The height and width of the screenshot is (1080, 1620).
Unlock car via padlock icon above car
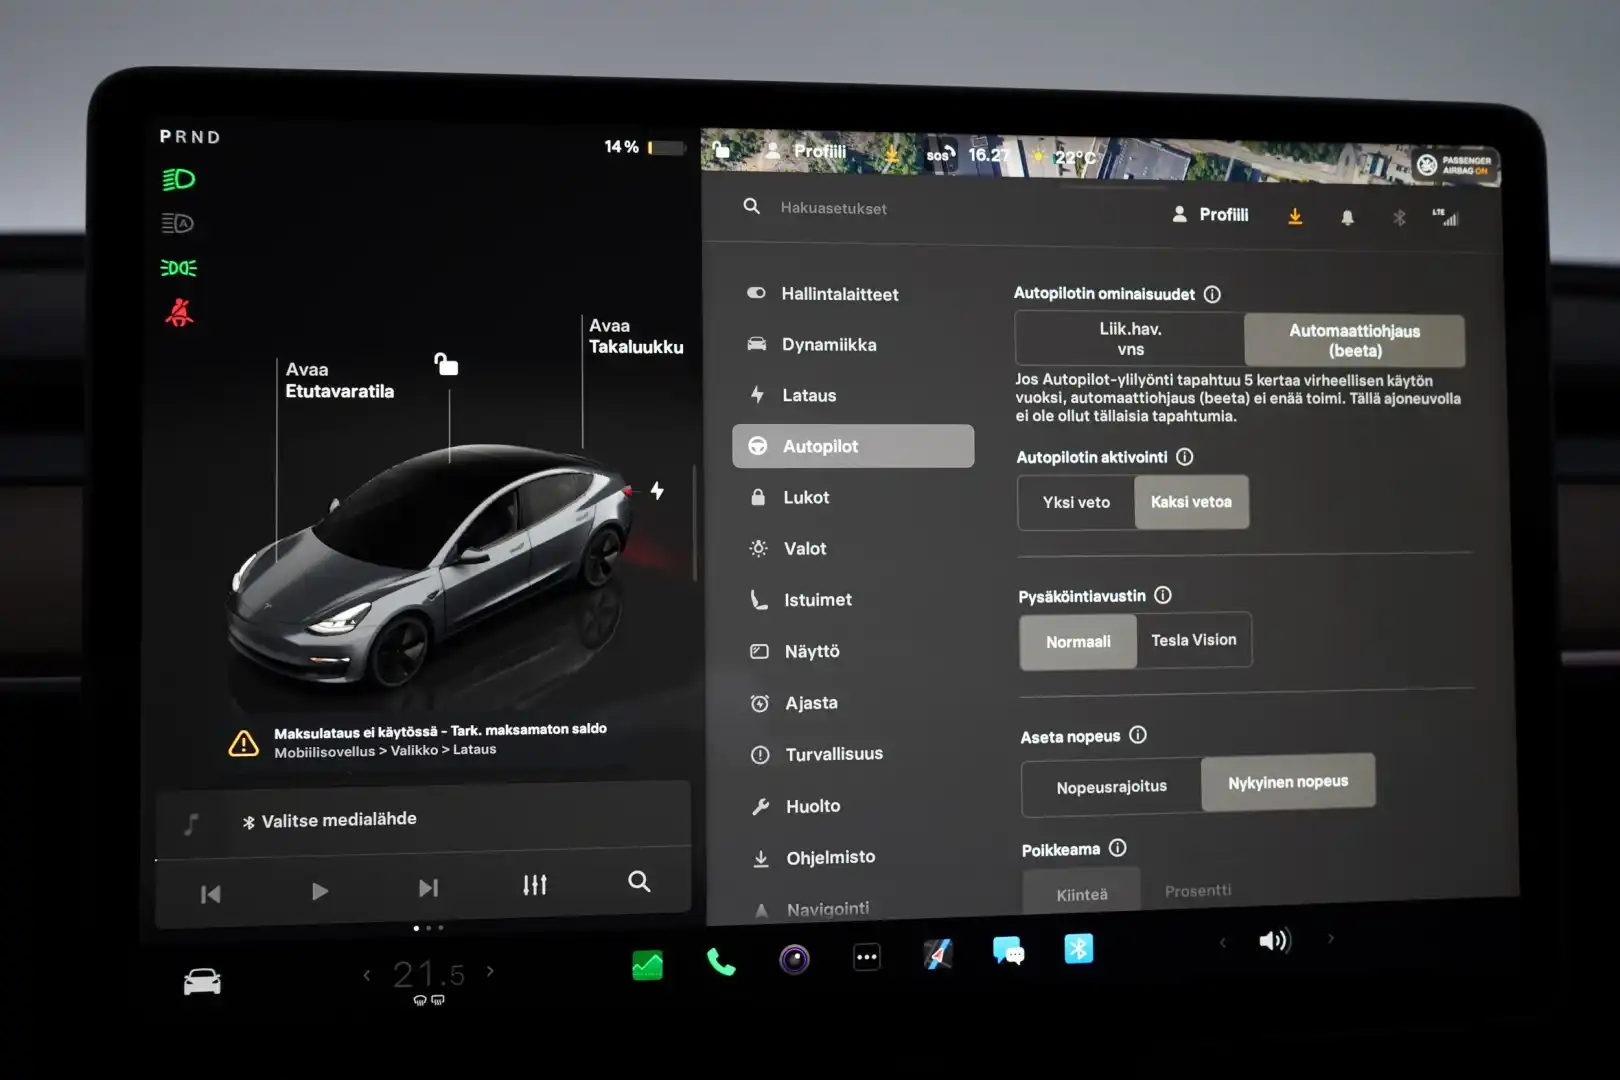(x=446, y=364)
